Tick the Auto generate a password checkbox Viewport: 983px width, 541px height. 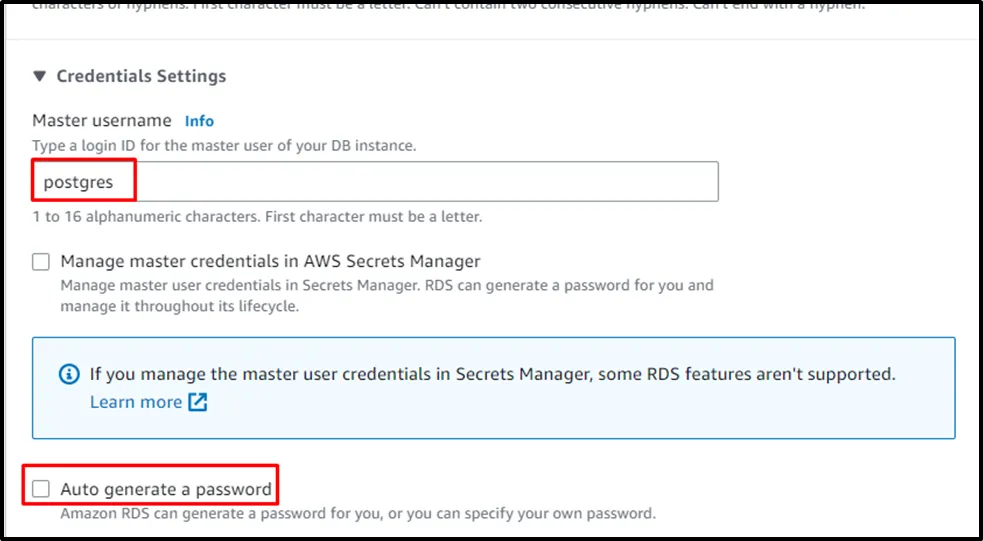pyautogui.click(x=41, y=489)
